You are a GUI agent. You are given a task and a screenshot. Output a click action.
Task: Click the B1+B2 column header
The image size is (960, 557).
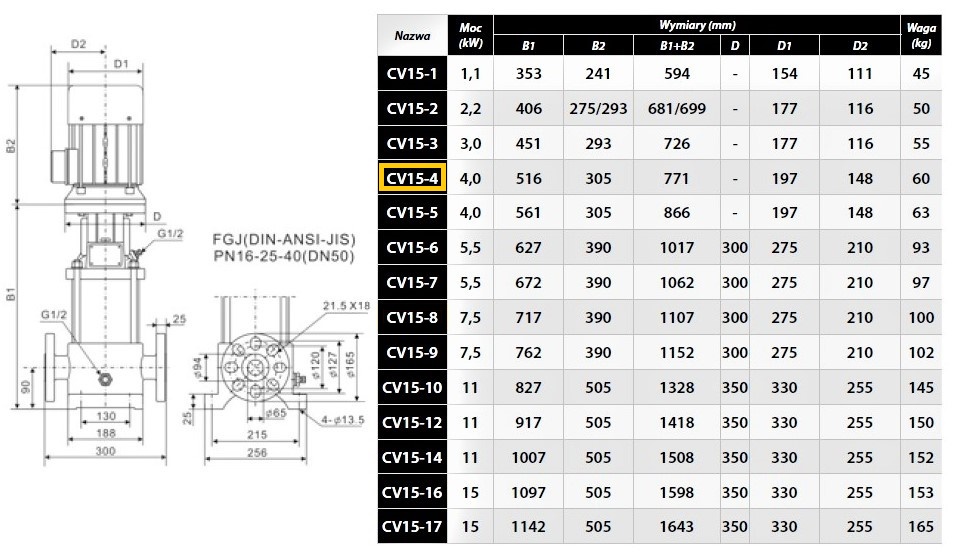[677, 45]
